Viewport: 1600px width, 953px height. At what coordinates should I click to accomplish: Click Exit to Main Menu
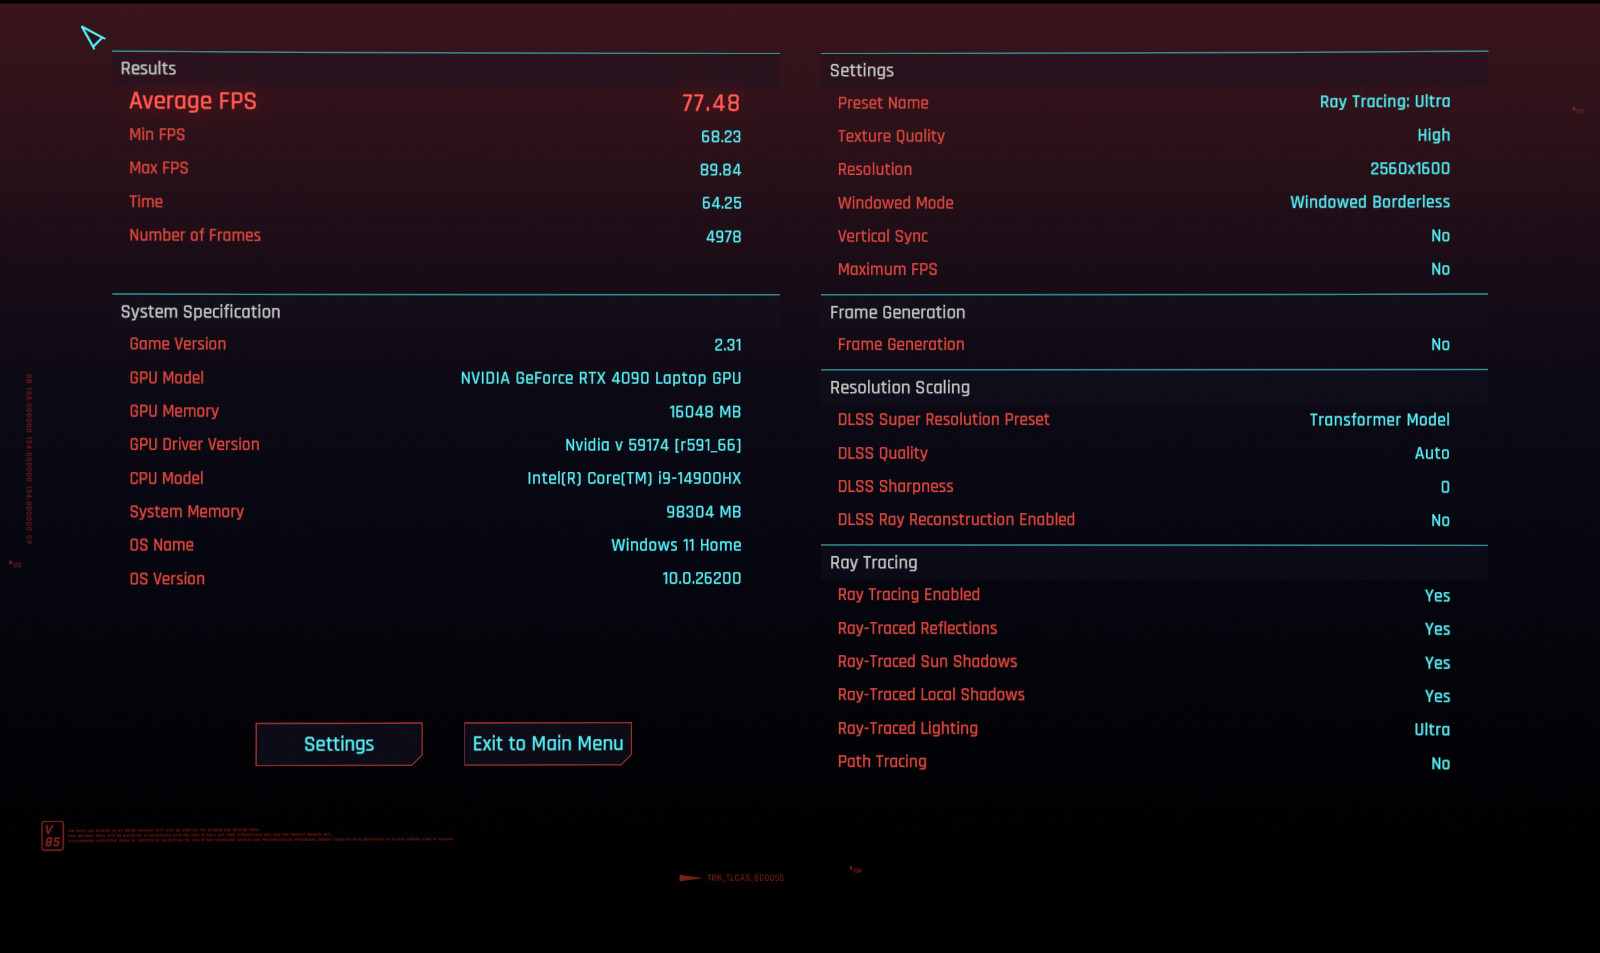(548, 744)
